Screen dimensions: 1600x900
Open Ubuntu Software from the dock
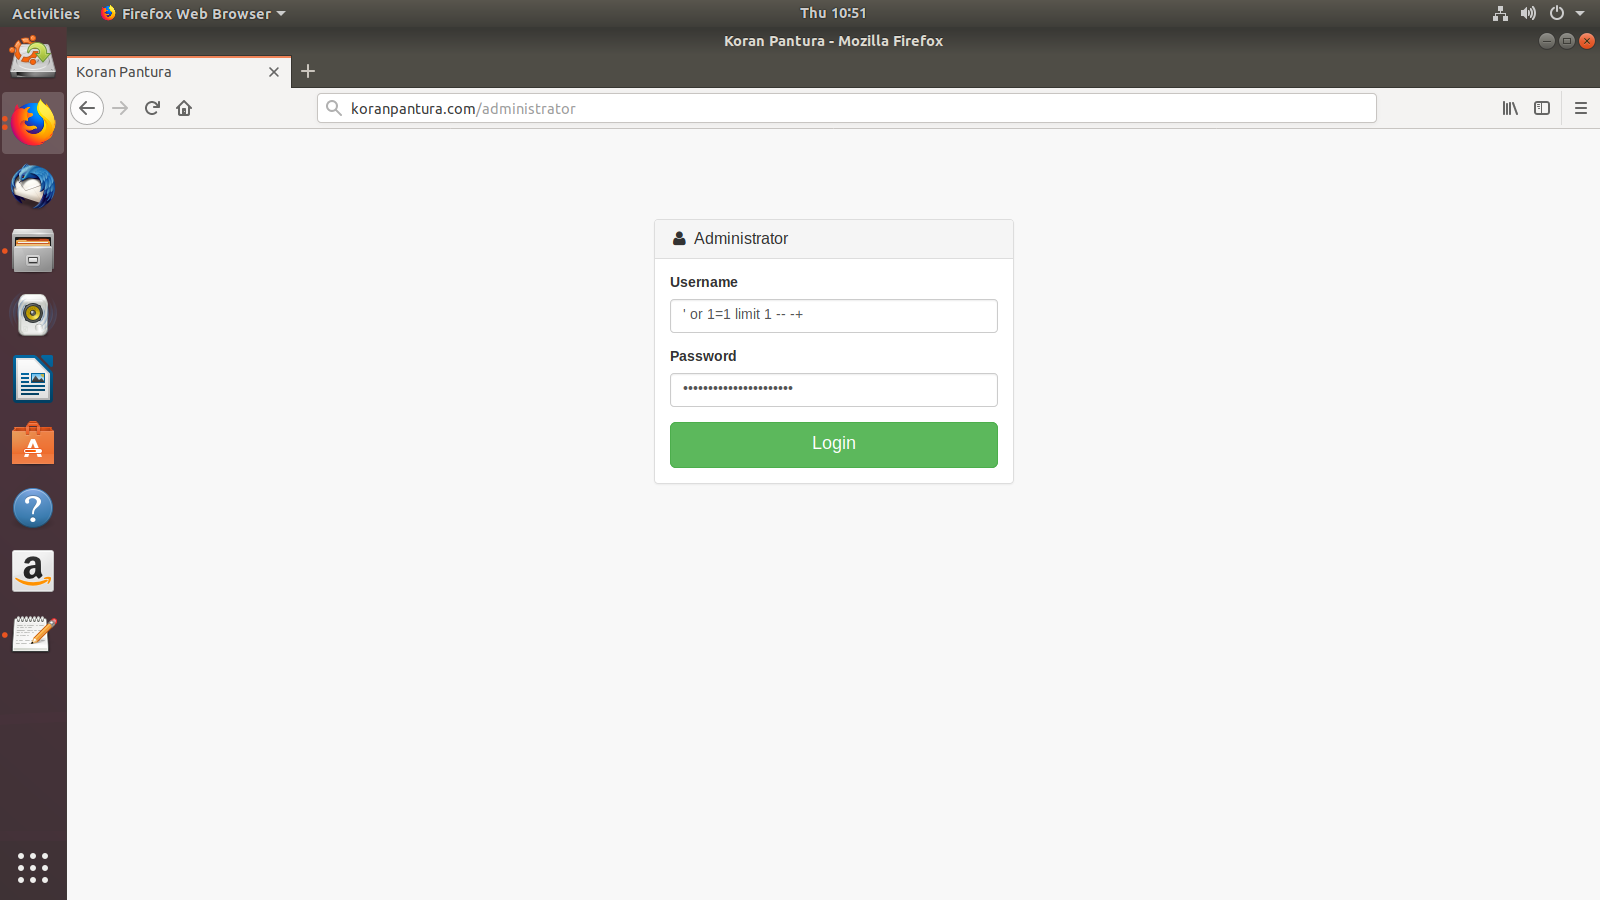(x=33, y=444)
